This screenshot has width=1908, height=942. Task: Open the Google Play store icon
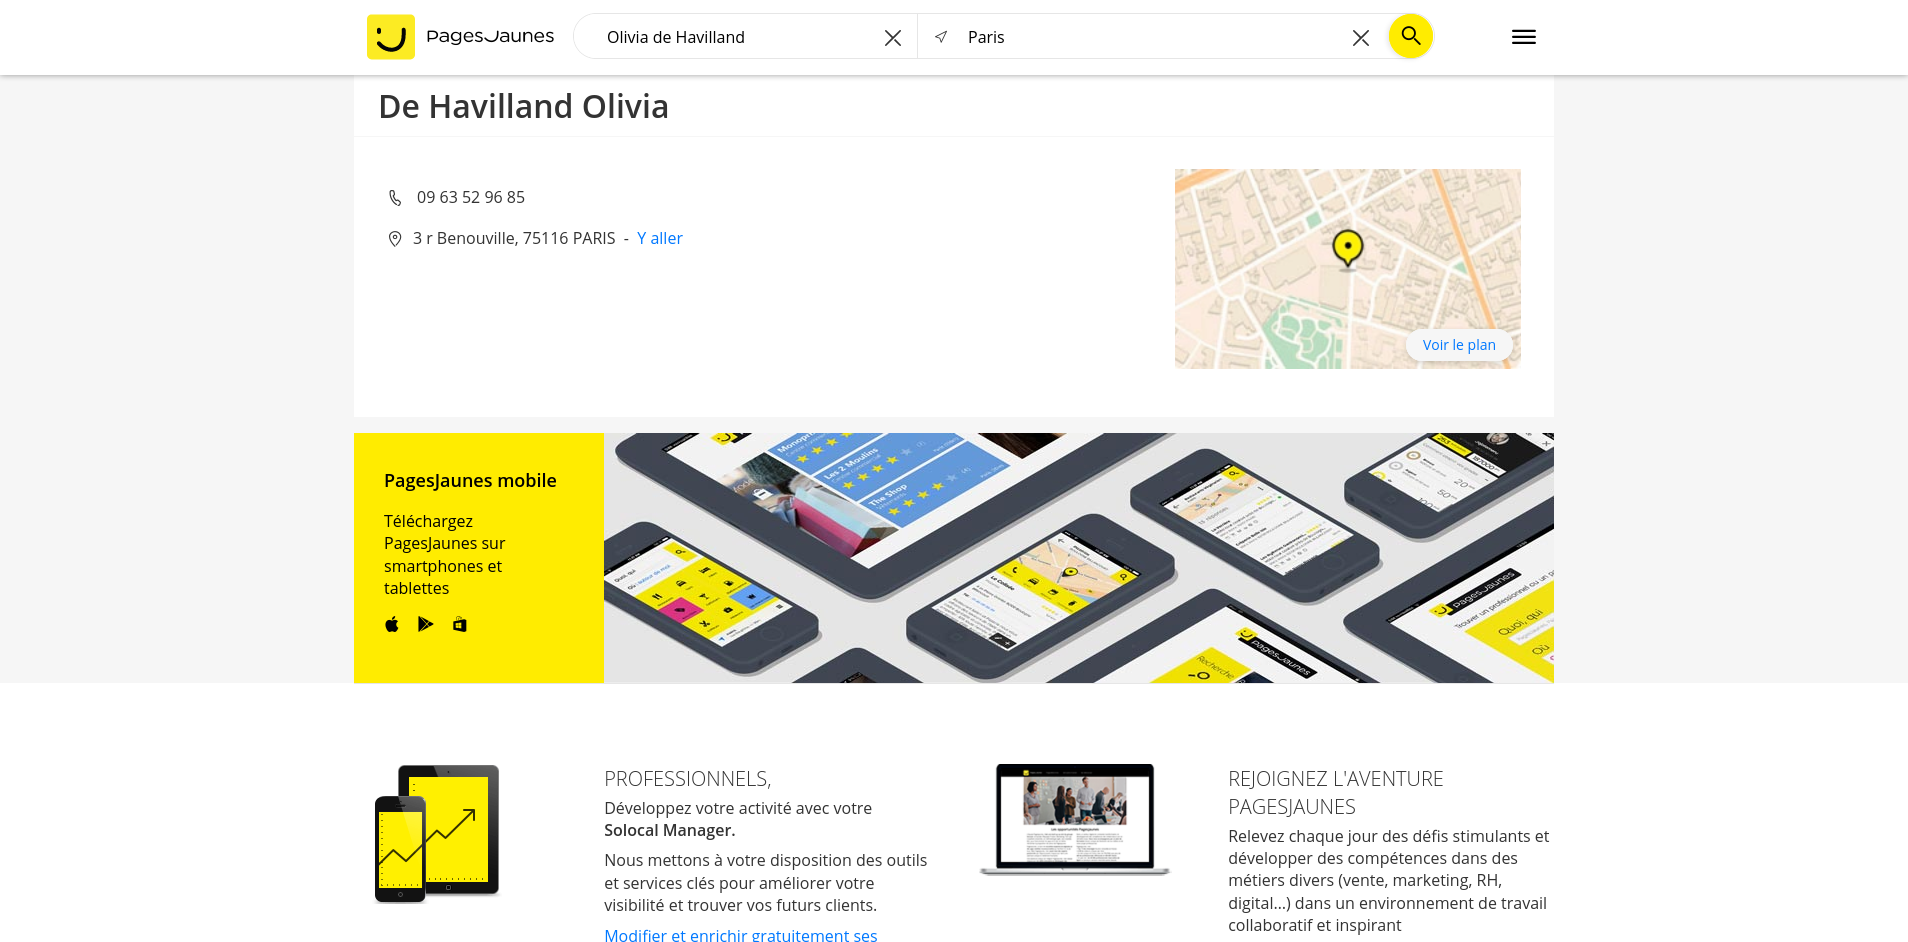tap(426, 624)
